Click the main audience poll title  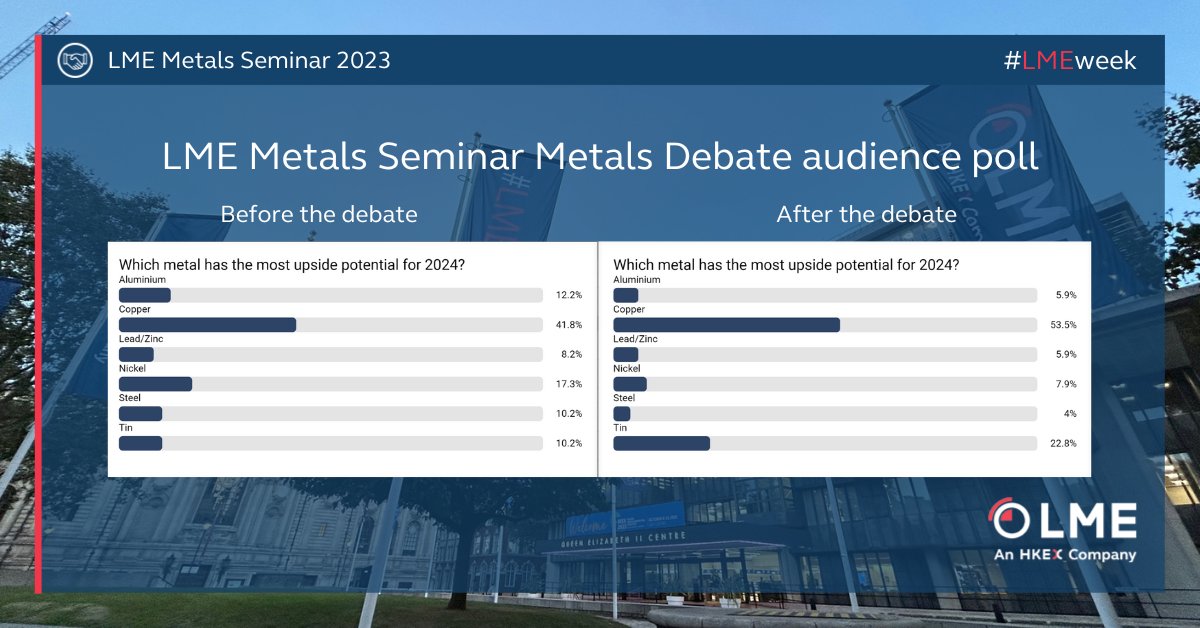[600, 158]
